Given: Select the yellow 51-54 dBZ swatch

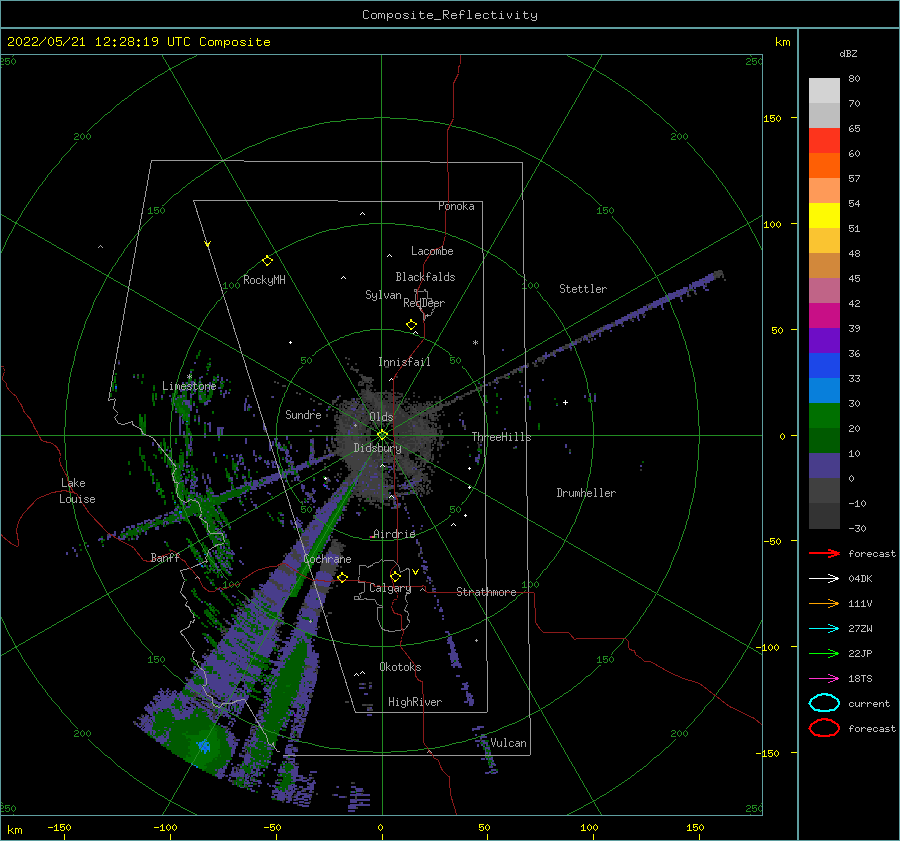Looking at the screenshot, I should click(824, 216).
